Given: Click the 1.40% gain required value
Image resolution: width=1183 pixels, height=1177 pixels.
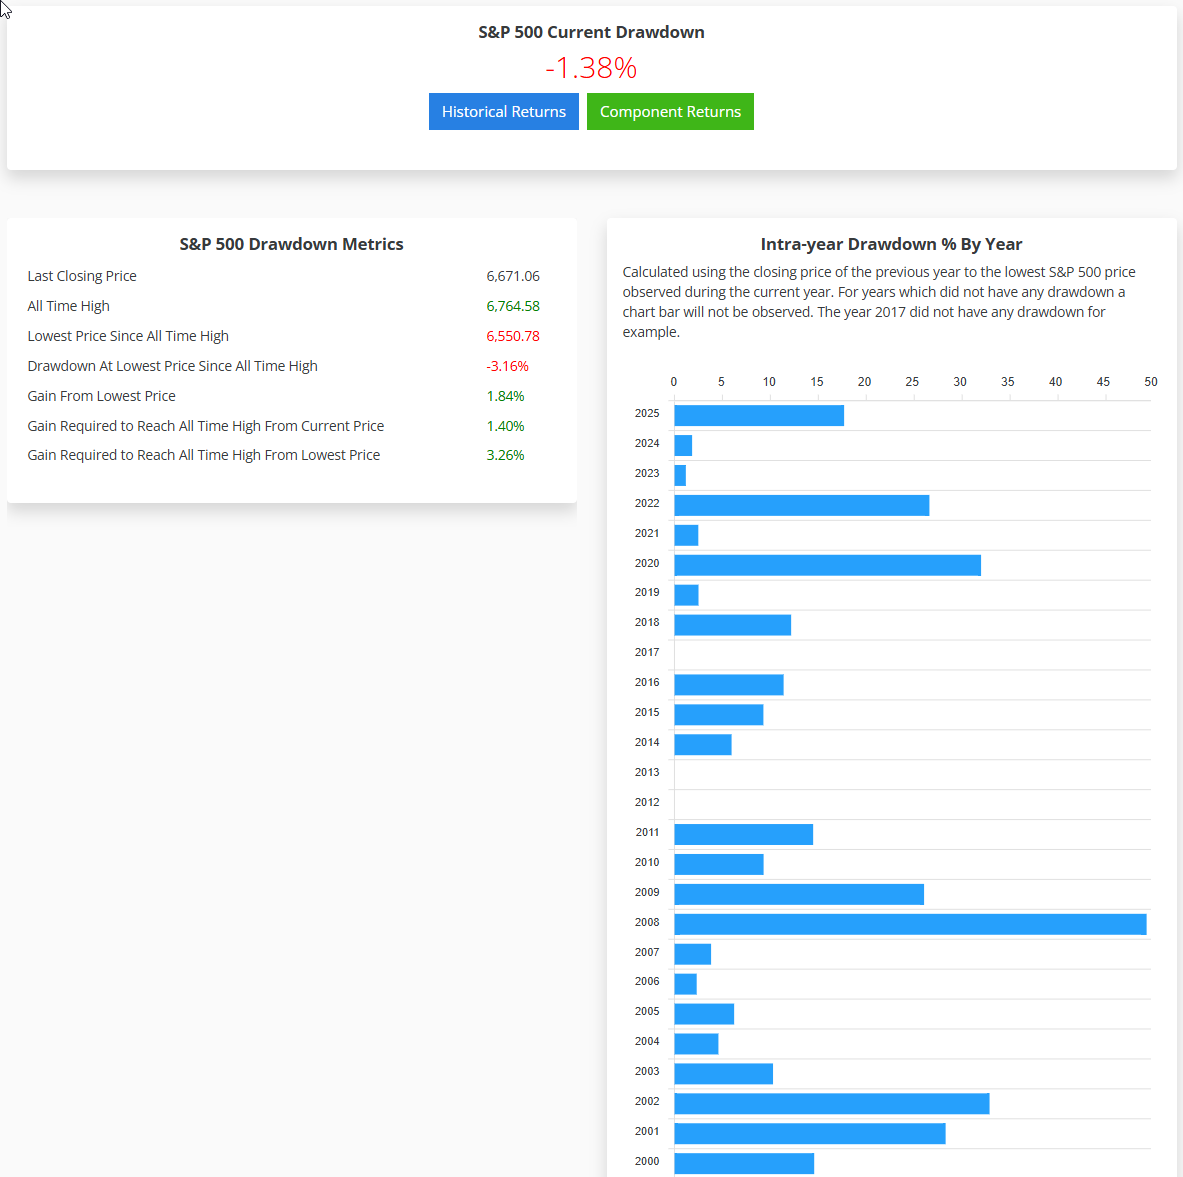Looking at the screenshot, I should tap(505, 426).
